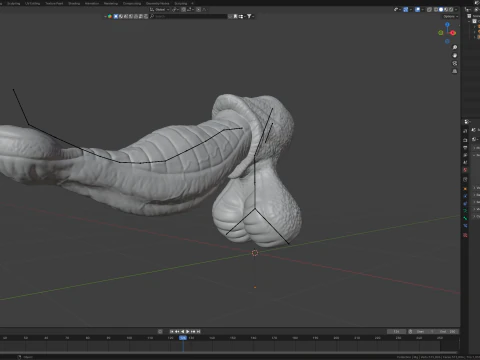The width and height of the screenshot is (480, 360).
Task: Switch to wireframe viewport shading
Action: point(436,9)
